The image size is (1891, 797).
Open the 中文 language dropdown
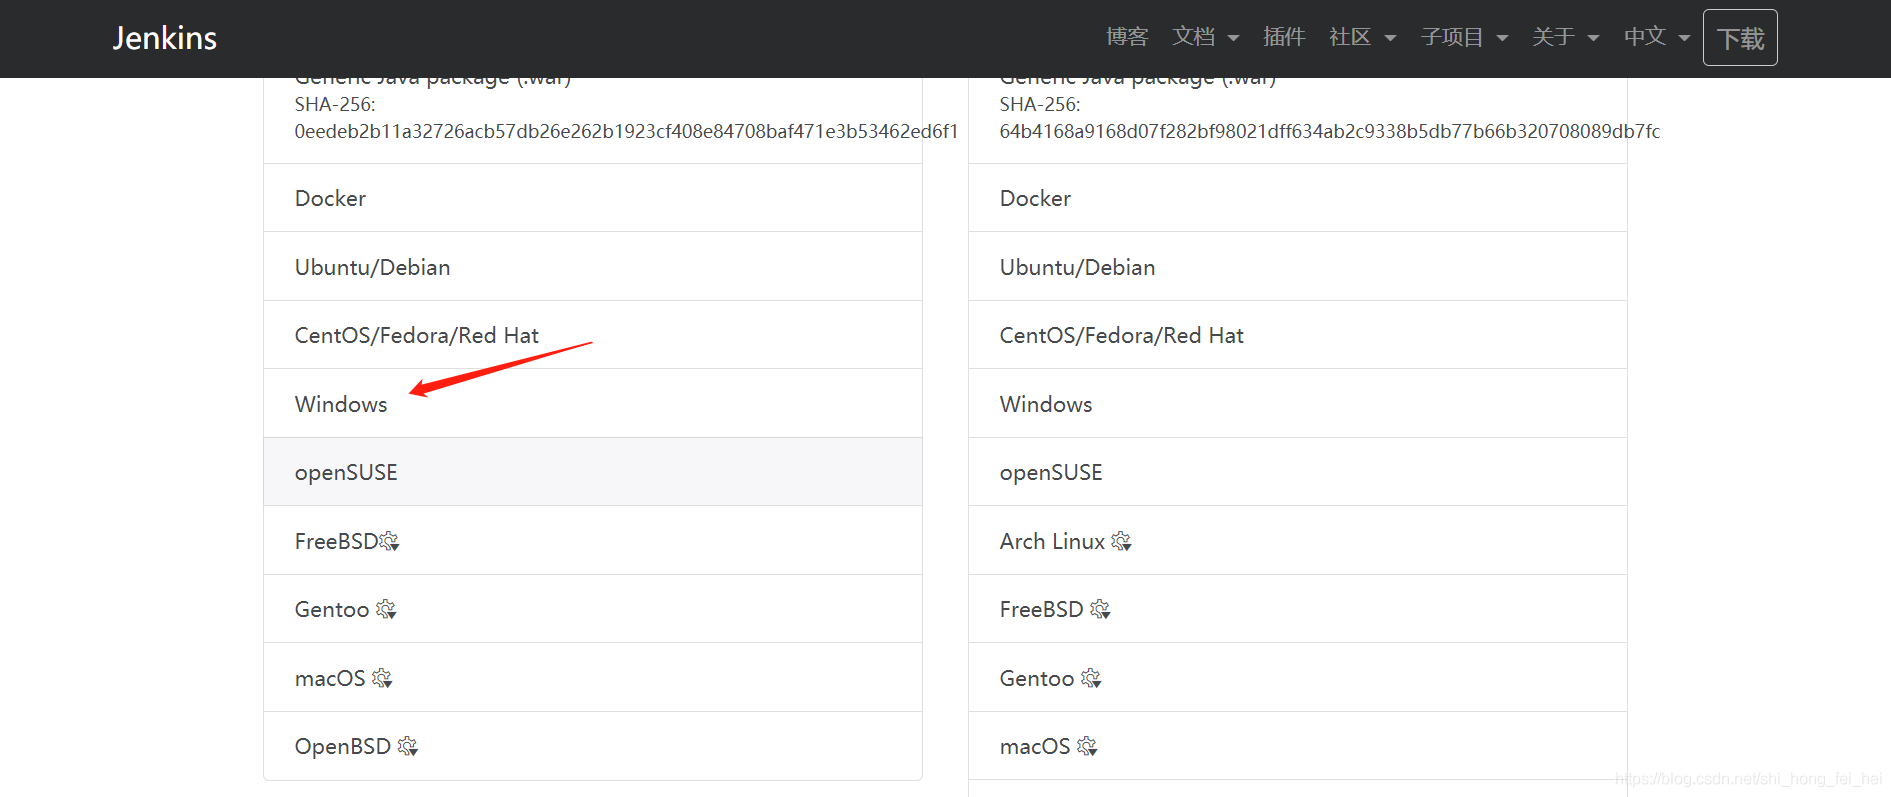pos(1657,37)
